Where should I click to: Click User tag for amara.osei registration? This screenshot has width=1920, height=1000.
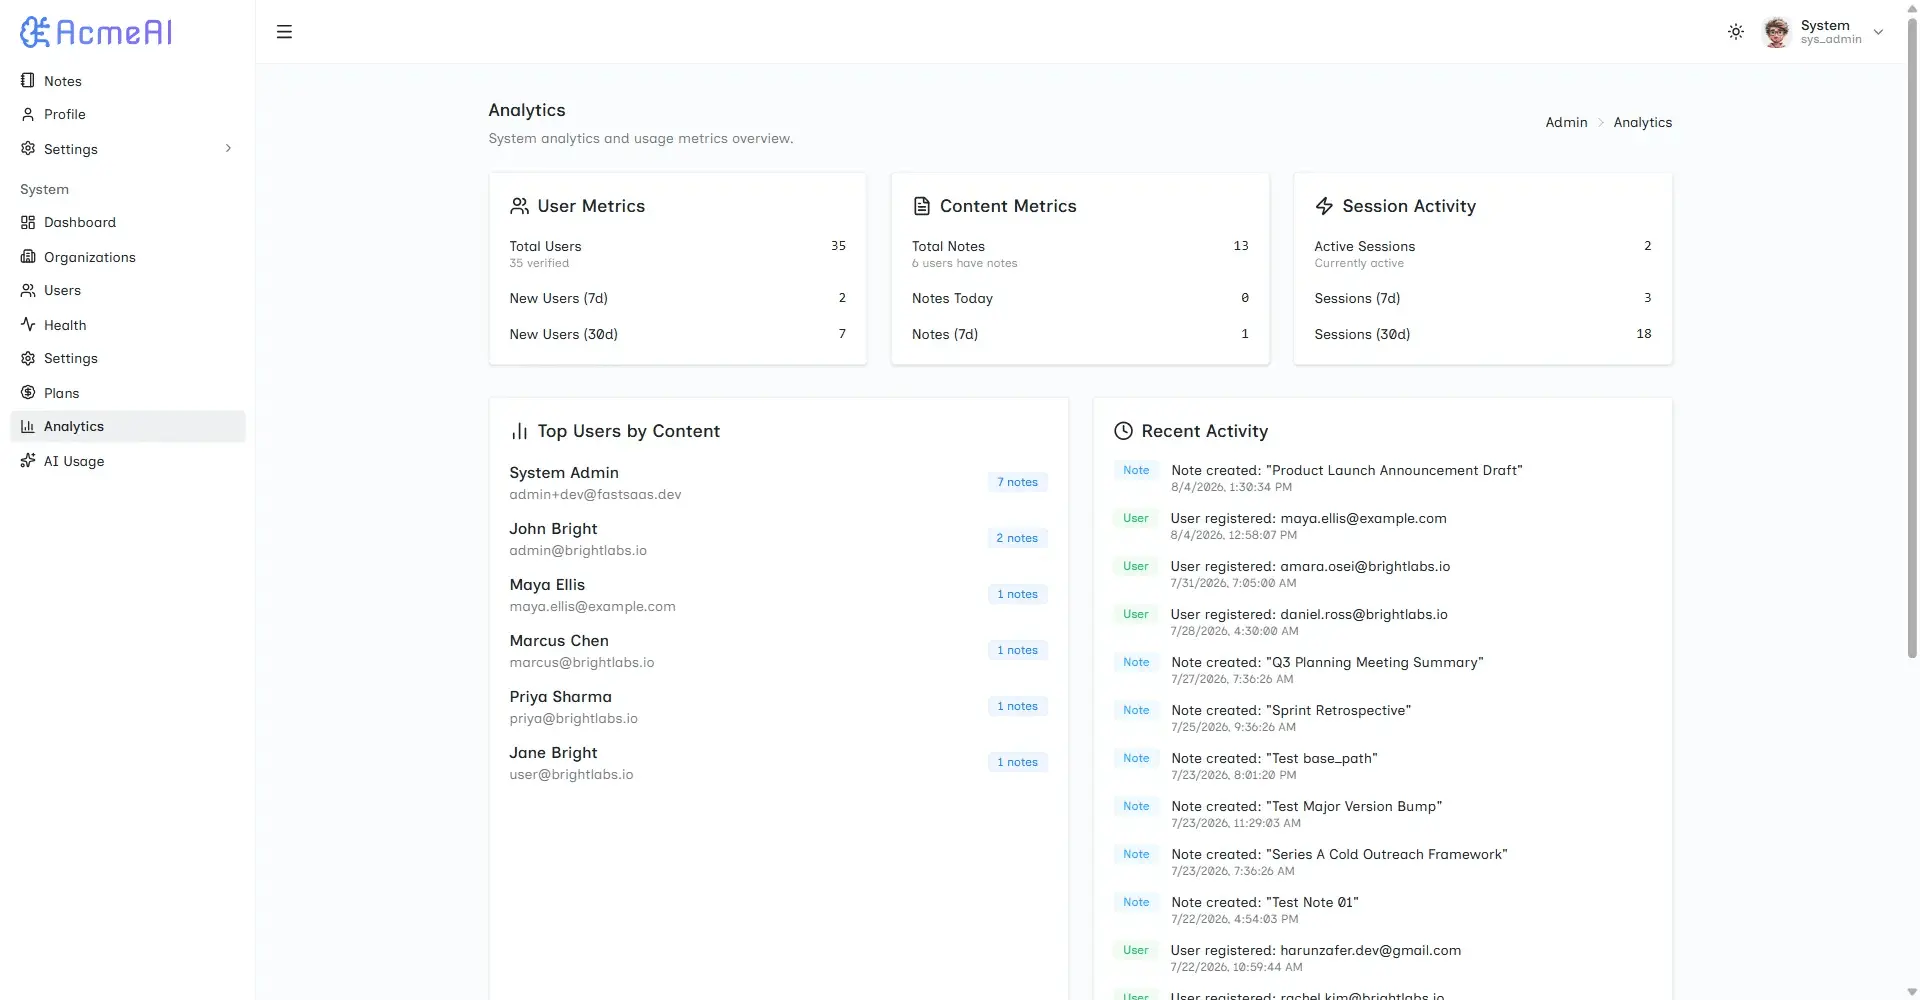(x=1135, y=566)
